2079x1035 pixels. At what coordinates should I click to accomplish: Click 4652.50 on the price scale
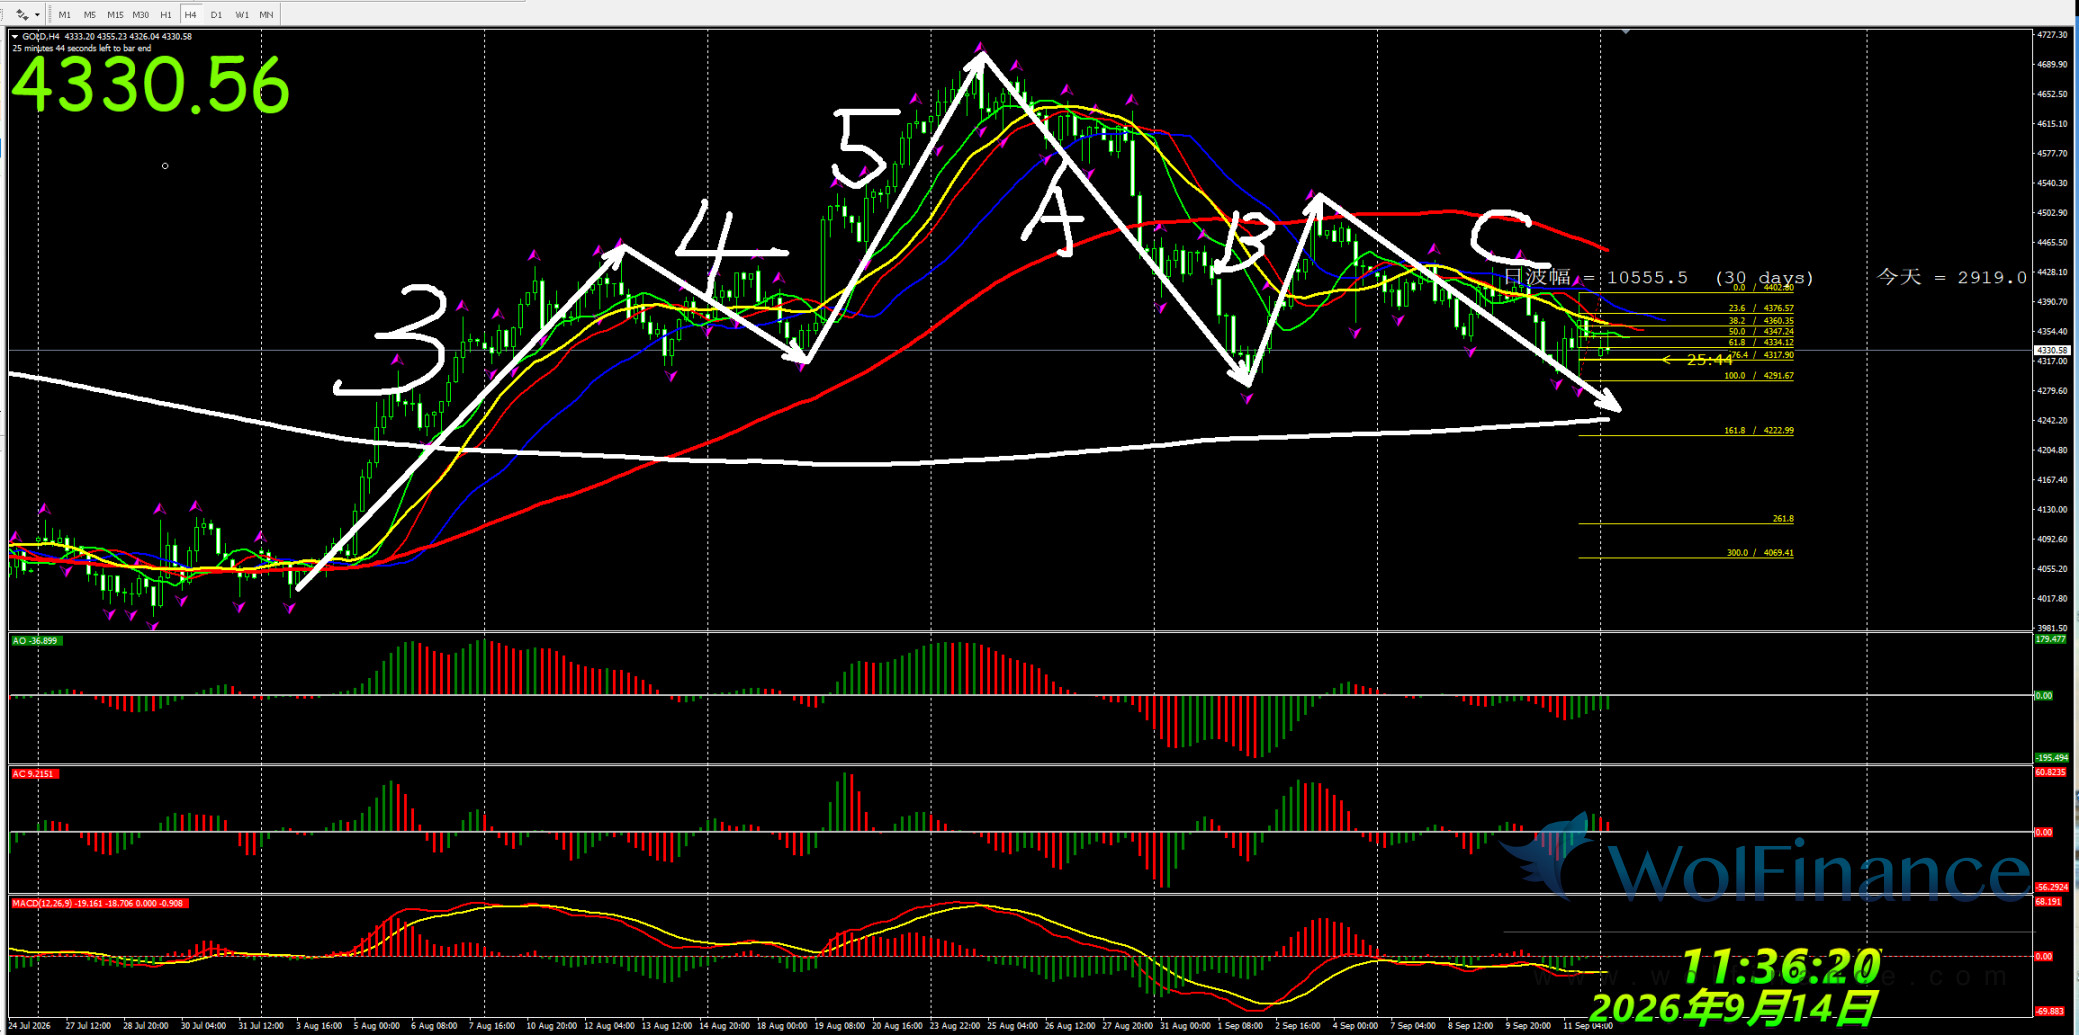pos(2052,94)
